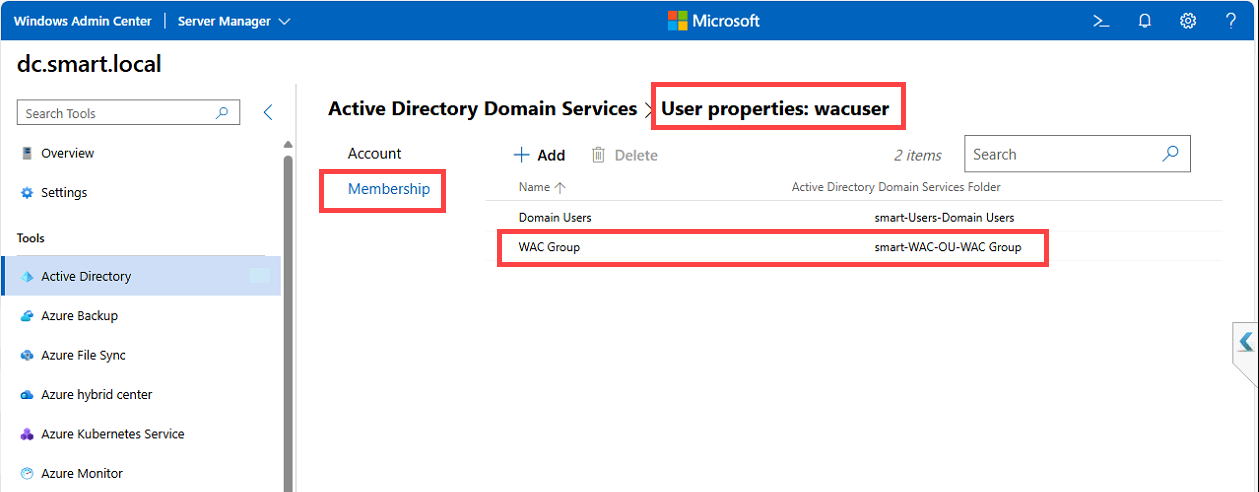The width and height of the screenshot is (1259, 492).
Task: Click the Azure hybrid center icon
Action: coord(27,395)
